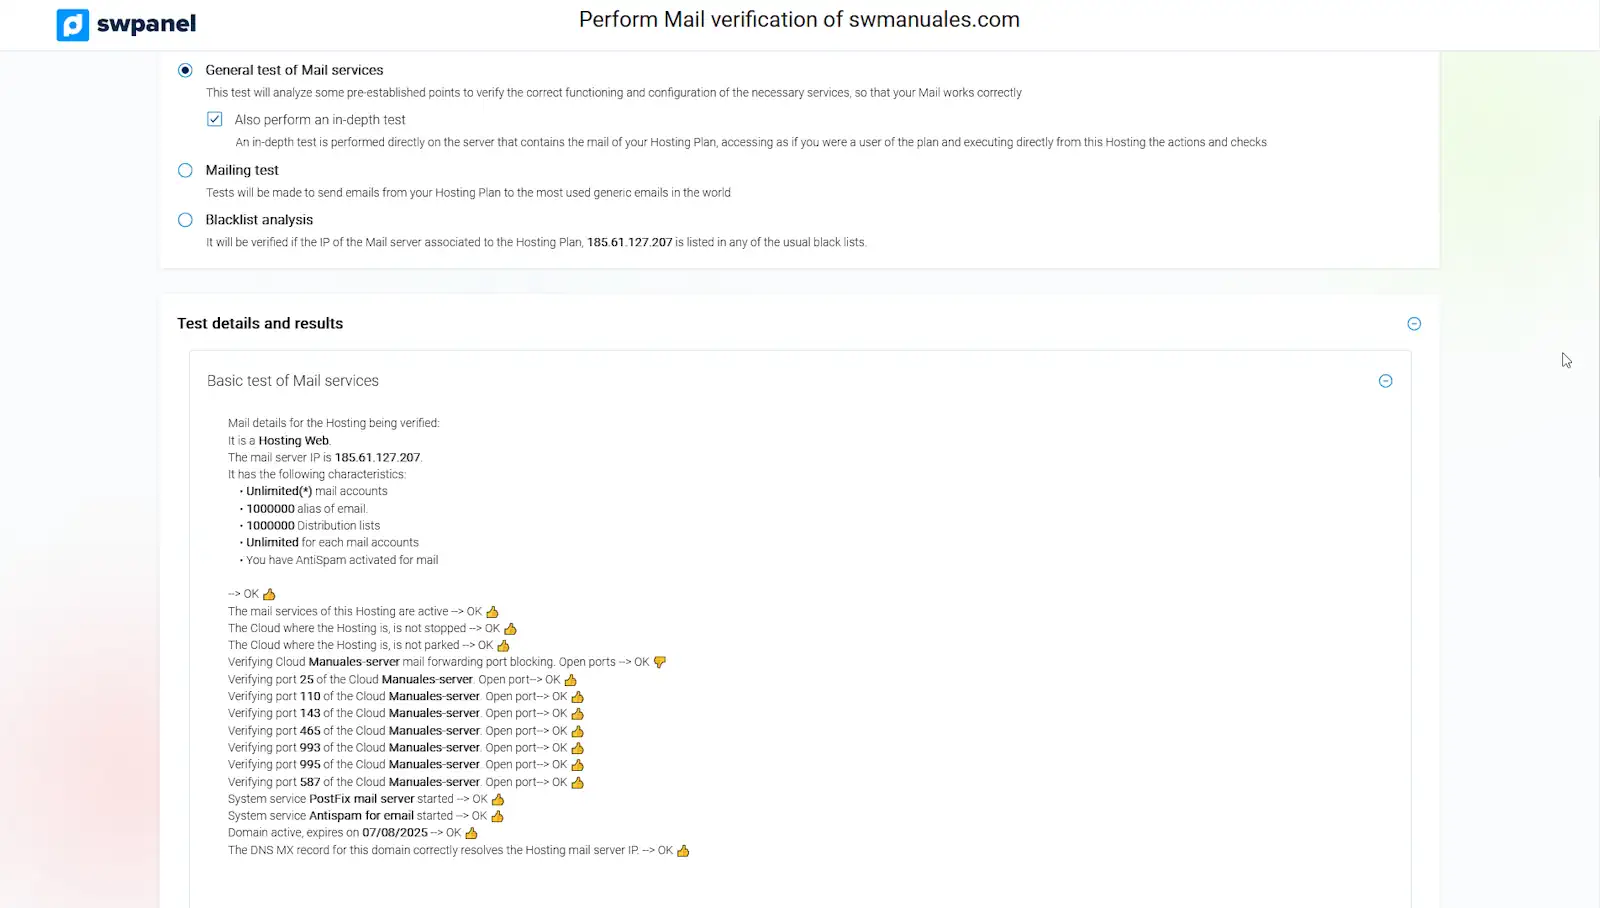Click the Test details and results heading
This screenshot has height=908, width=1600.
[x=260, y=324]
